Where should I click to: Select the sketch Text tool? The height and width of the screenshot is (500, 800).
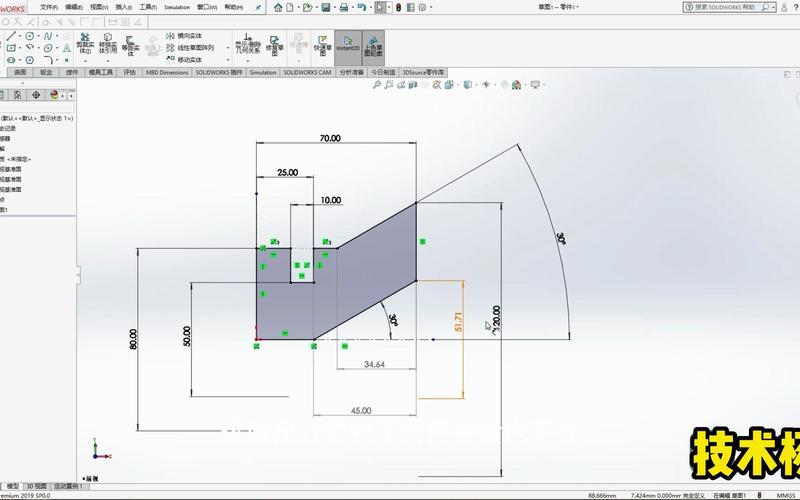click(66, 48)
